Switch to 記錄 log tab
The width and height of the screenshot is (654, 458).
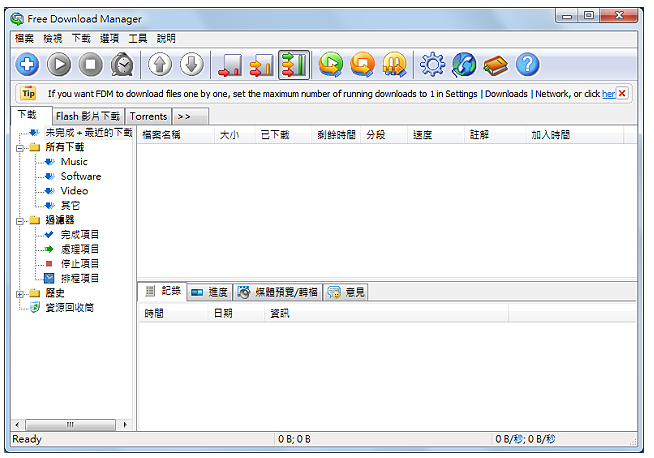tap(162, 291)
